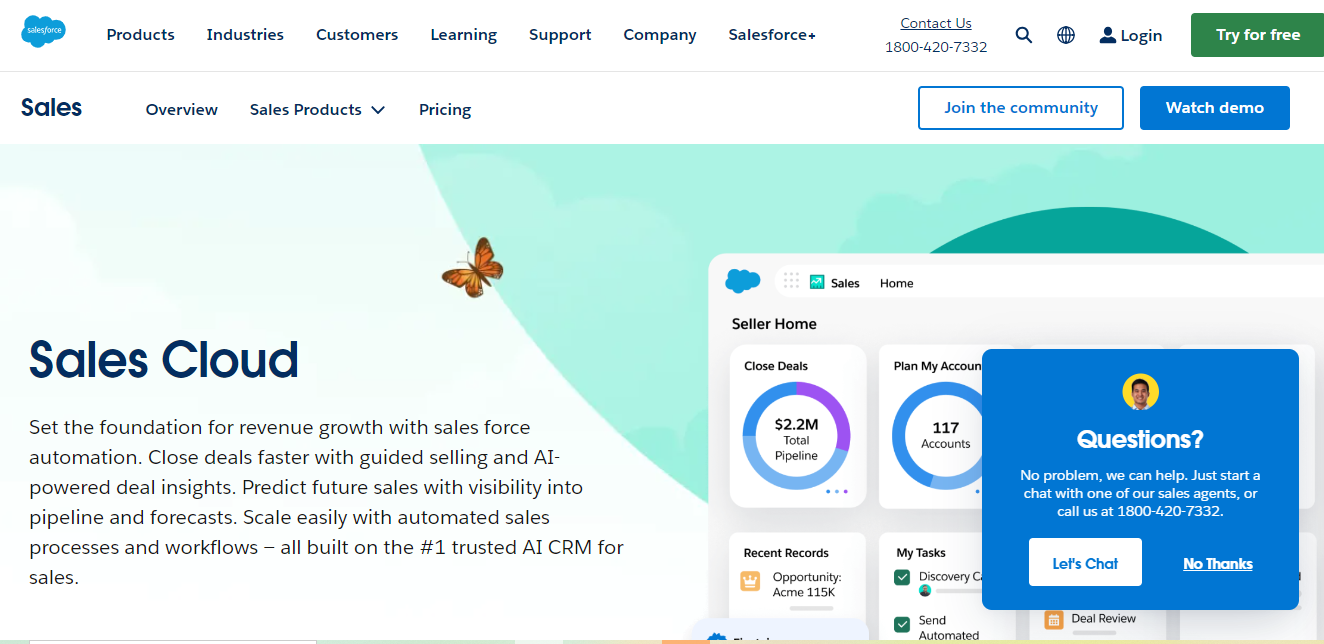Click the orange Opportunity crown icon
1324x644 pixels.
750,580
